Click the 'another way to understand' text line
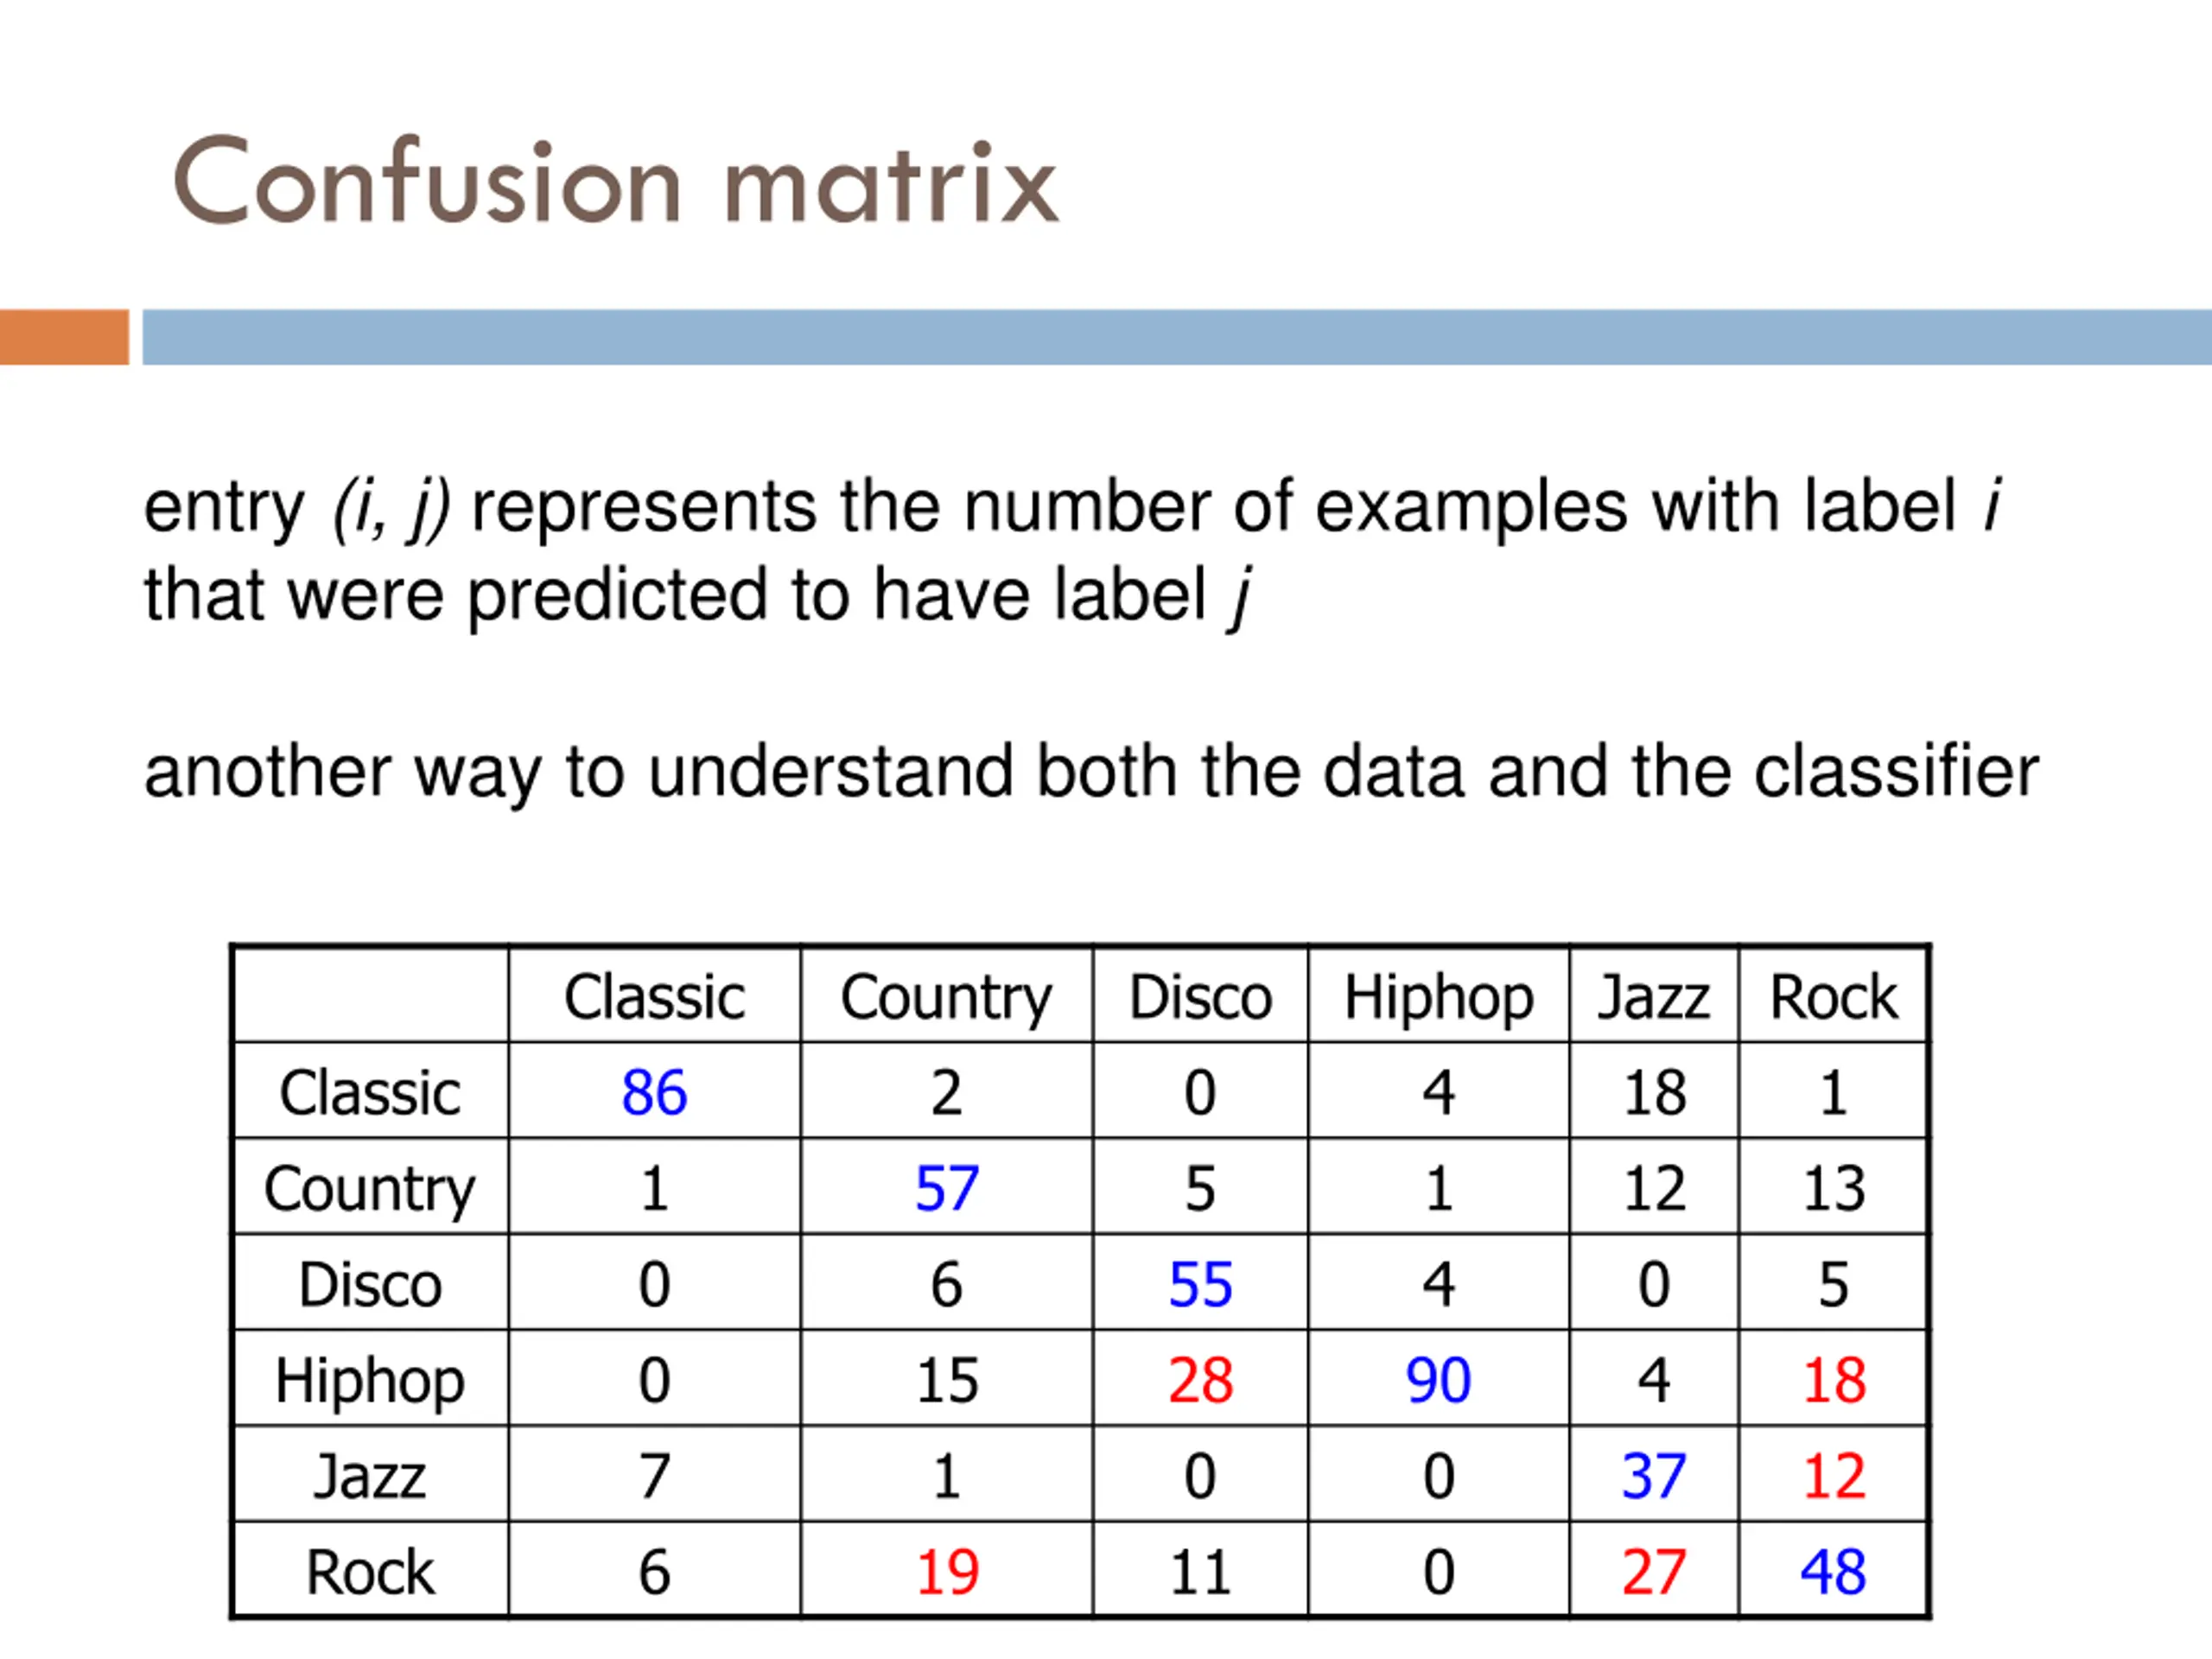2212x1659 pixels. click(1091, 771)
